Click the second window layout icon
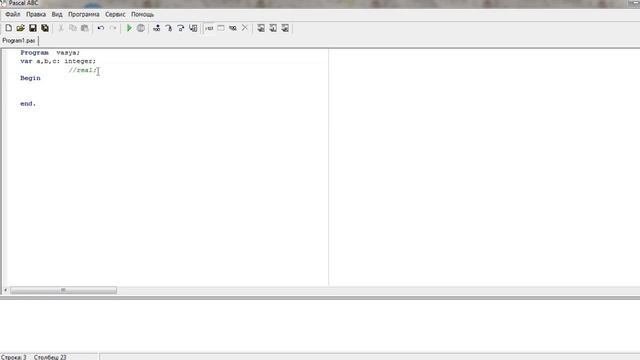 [273, 28]
